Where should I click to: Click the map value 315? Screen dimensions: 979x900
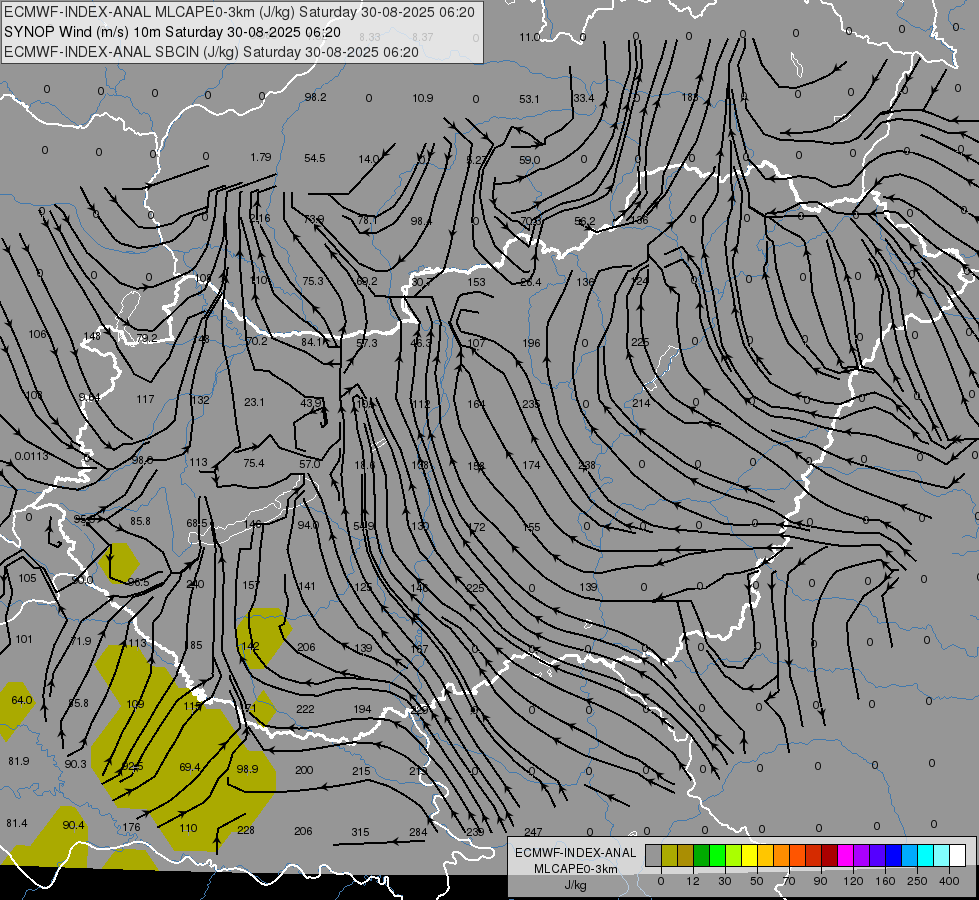360,832
